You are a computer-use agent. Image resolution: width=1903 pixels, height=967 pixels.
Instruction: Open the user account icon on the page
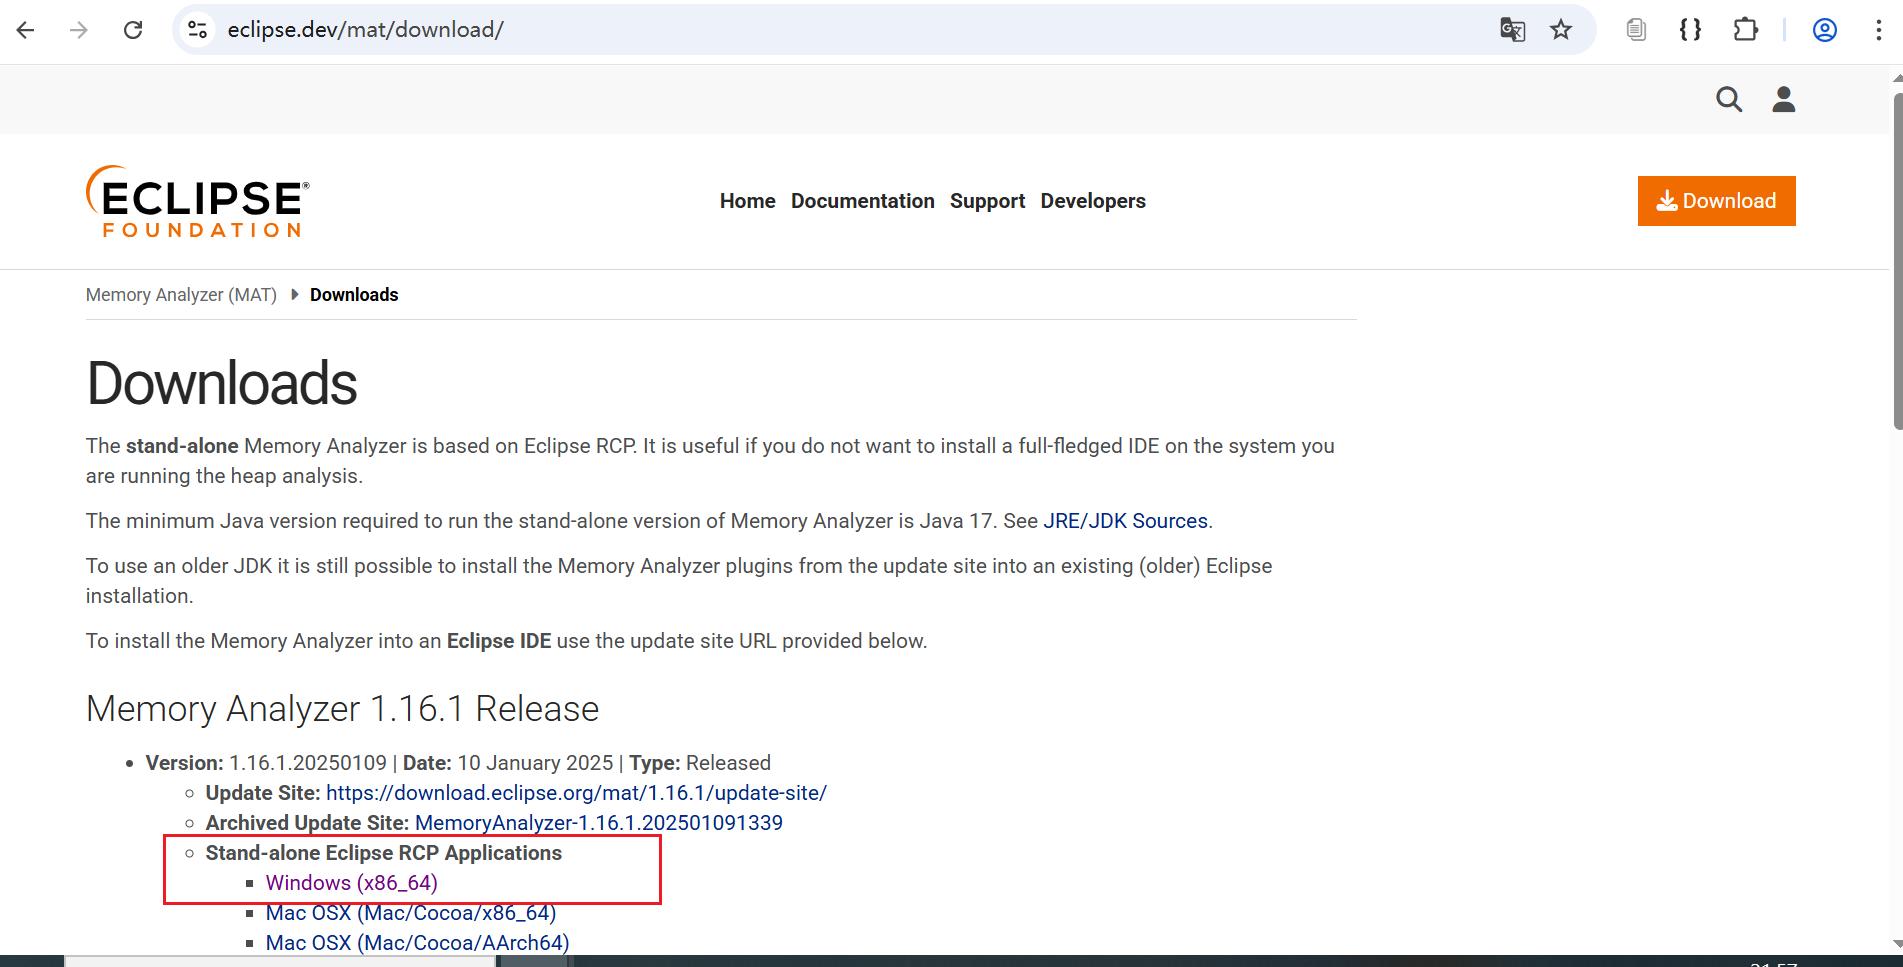(1784, 99)
